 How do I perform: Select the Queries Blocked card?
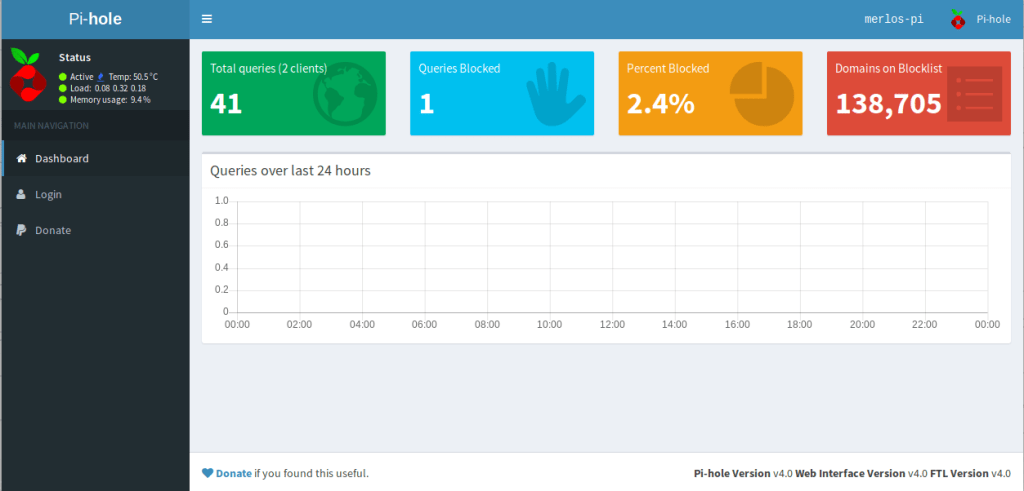502,93
